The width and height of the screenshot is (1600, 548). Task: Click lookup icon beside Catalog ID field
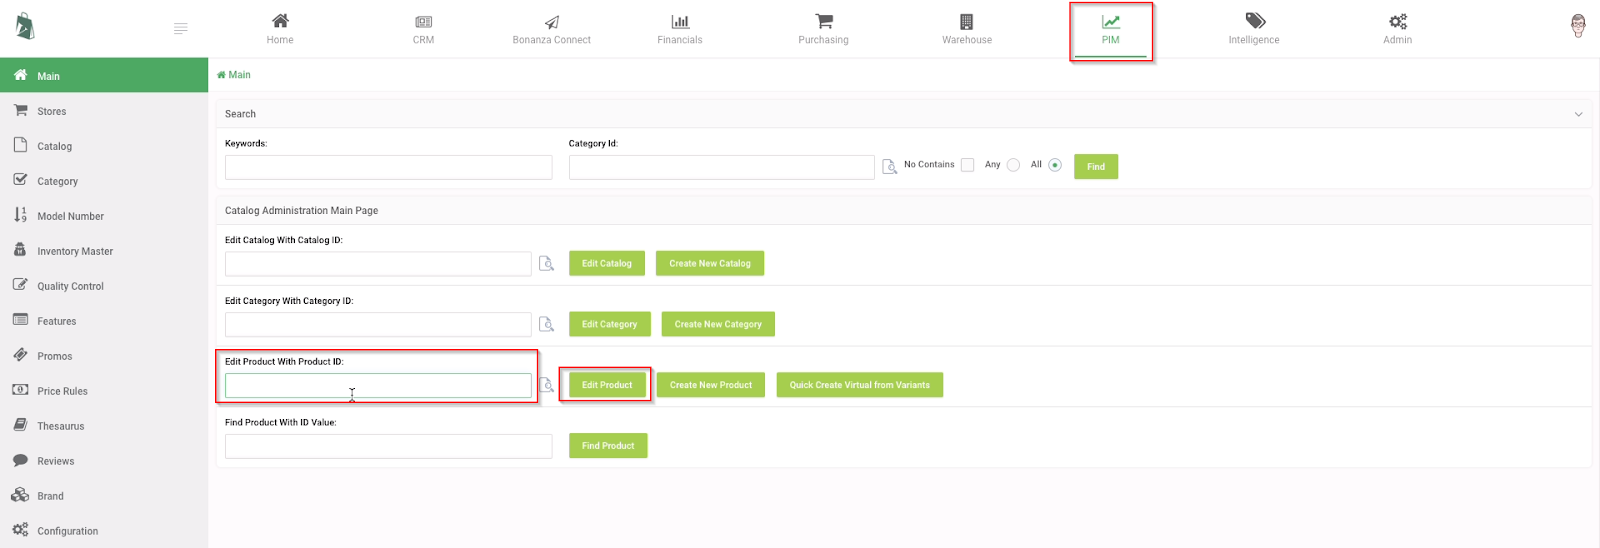(x=546, y=264)
